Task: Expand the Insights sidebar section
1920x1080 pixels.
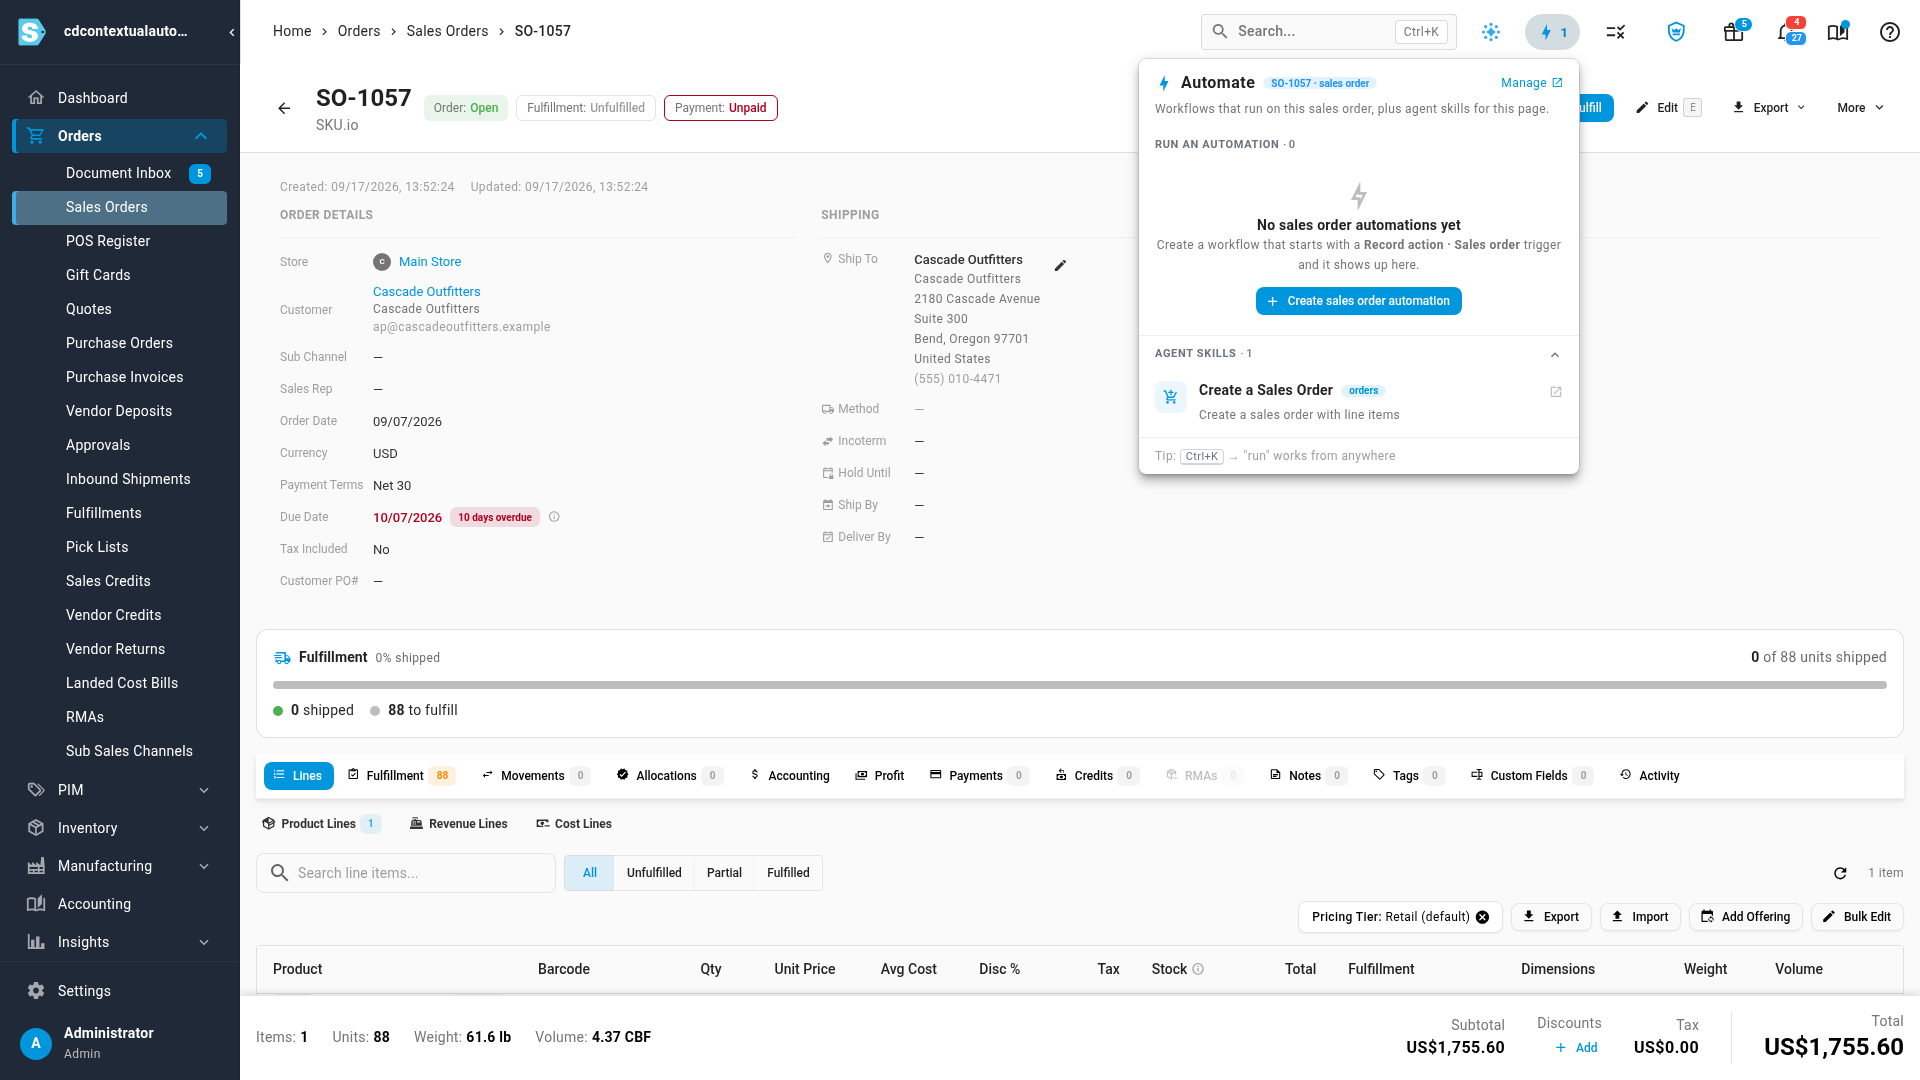Action: point(204,942)
